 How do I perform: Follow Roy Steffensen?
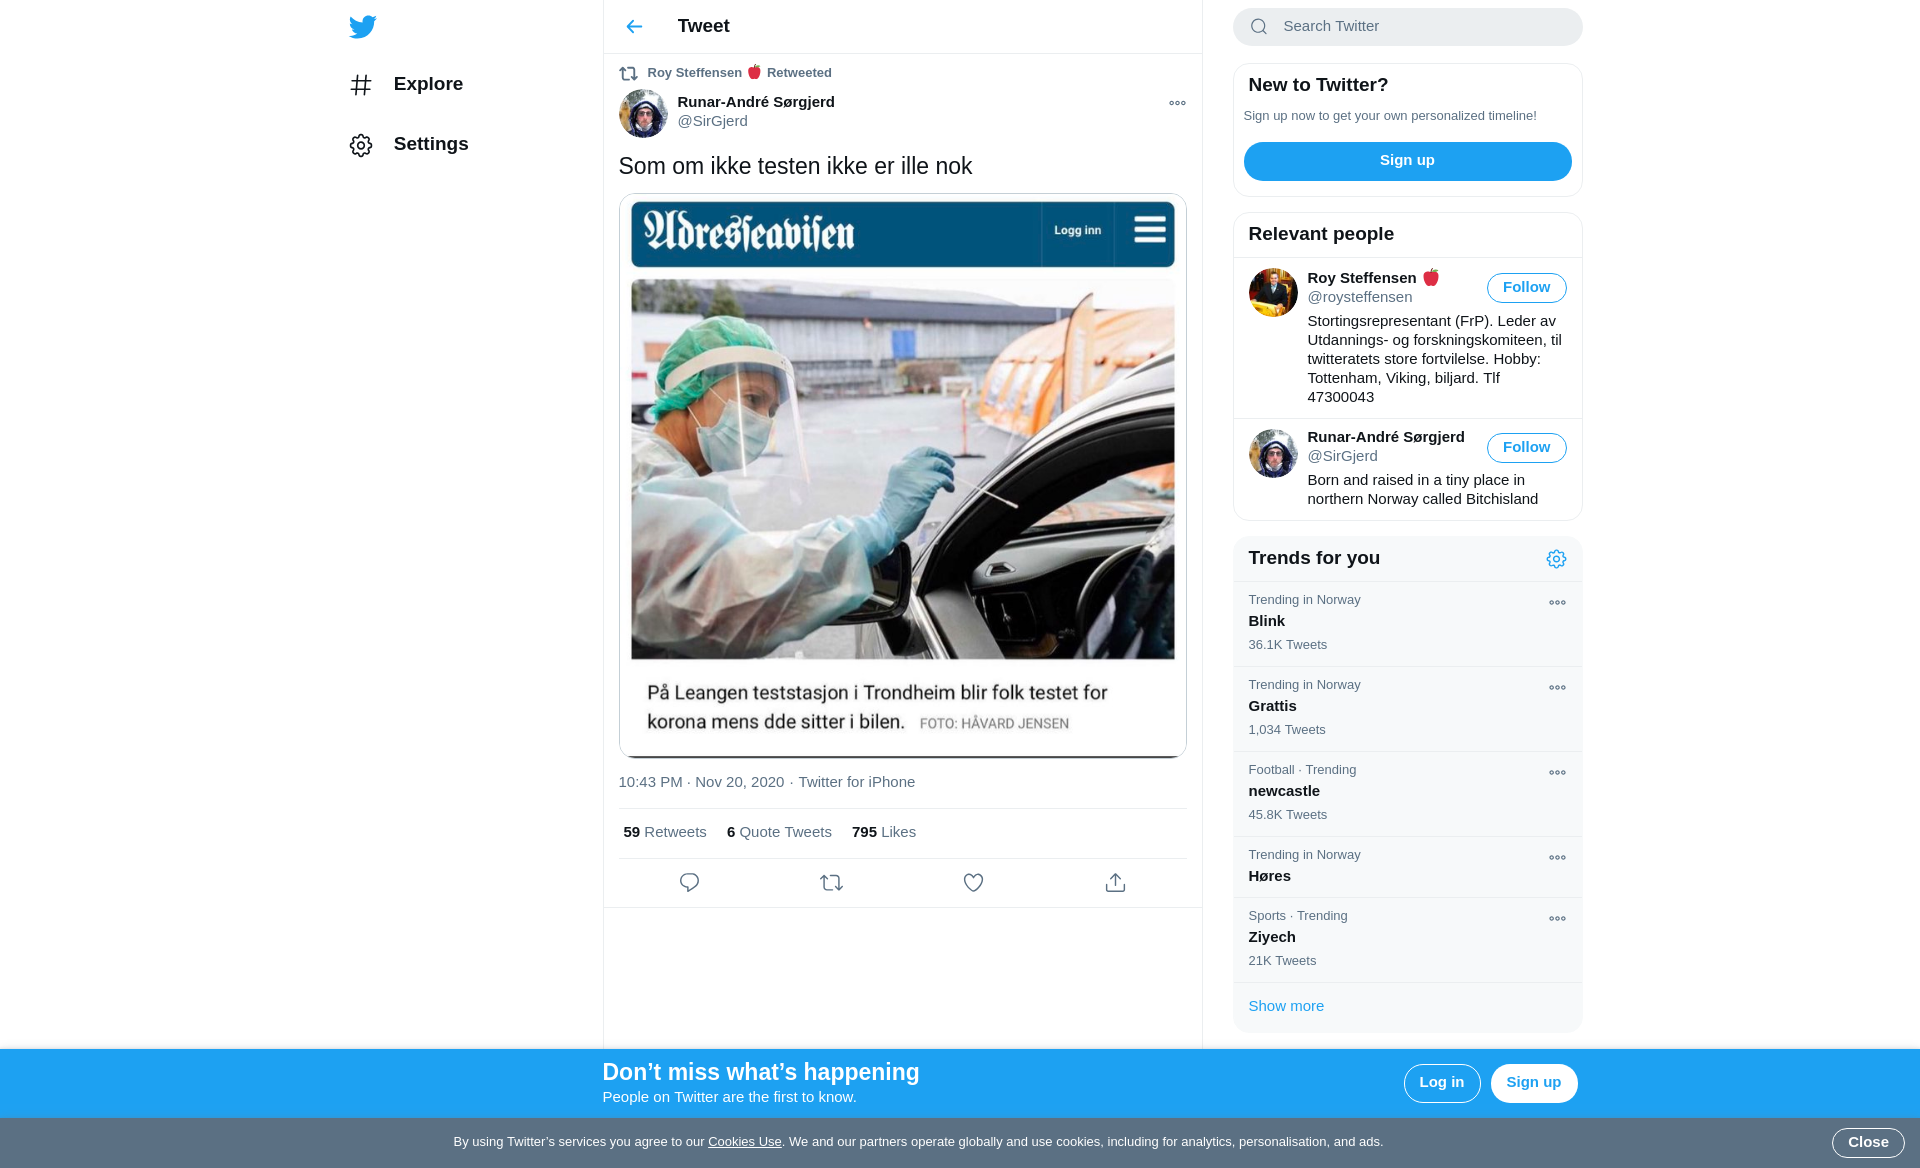pyautogui.click(x=1526, y=288)
